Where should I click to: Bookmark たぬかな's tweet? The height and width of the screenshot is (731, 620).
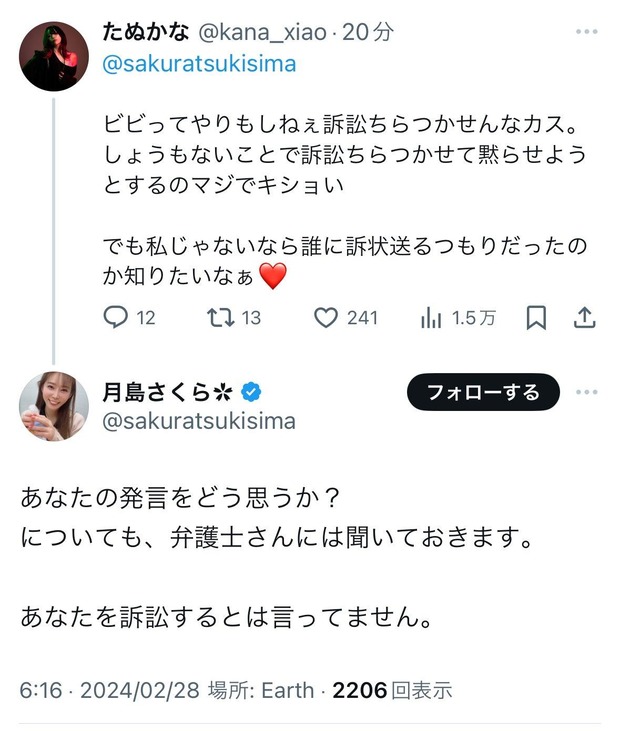536,318
